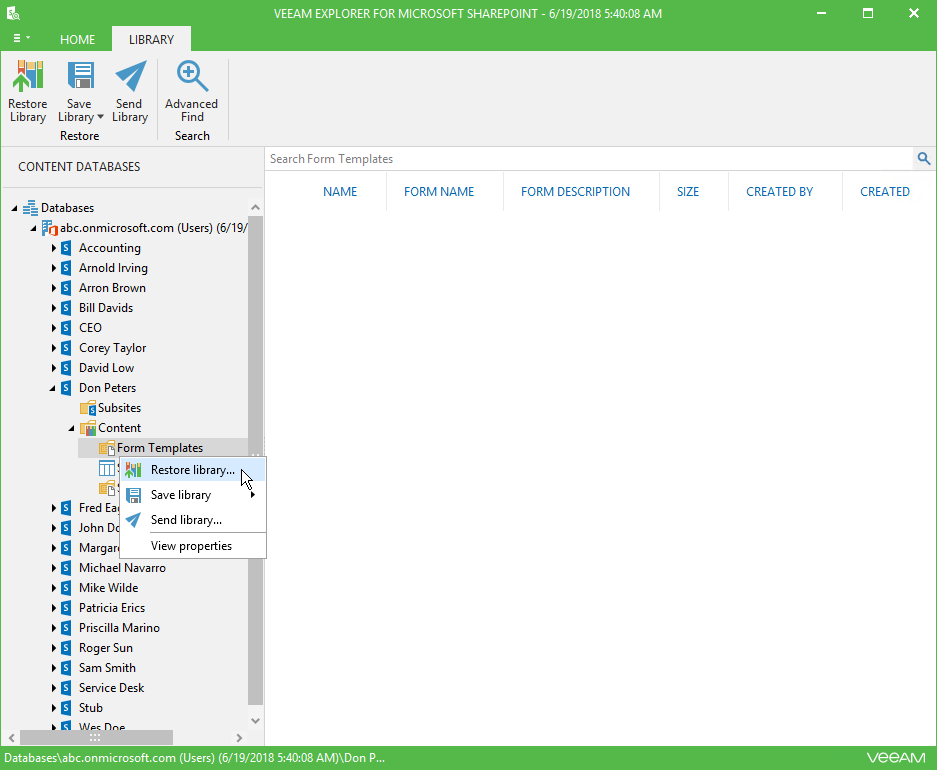Select the Mike Wilde tree item

(109, 588)
